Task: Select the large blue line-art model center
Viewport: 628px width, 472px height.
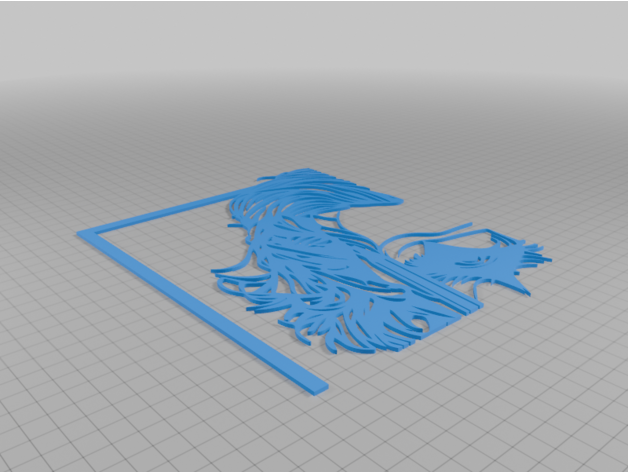Action: (x=320, y=260)
